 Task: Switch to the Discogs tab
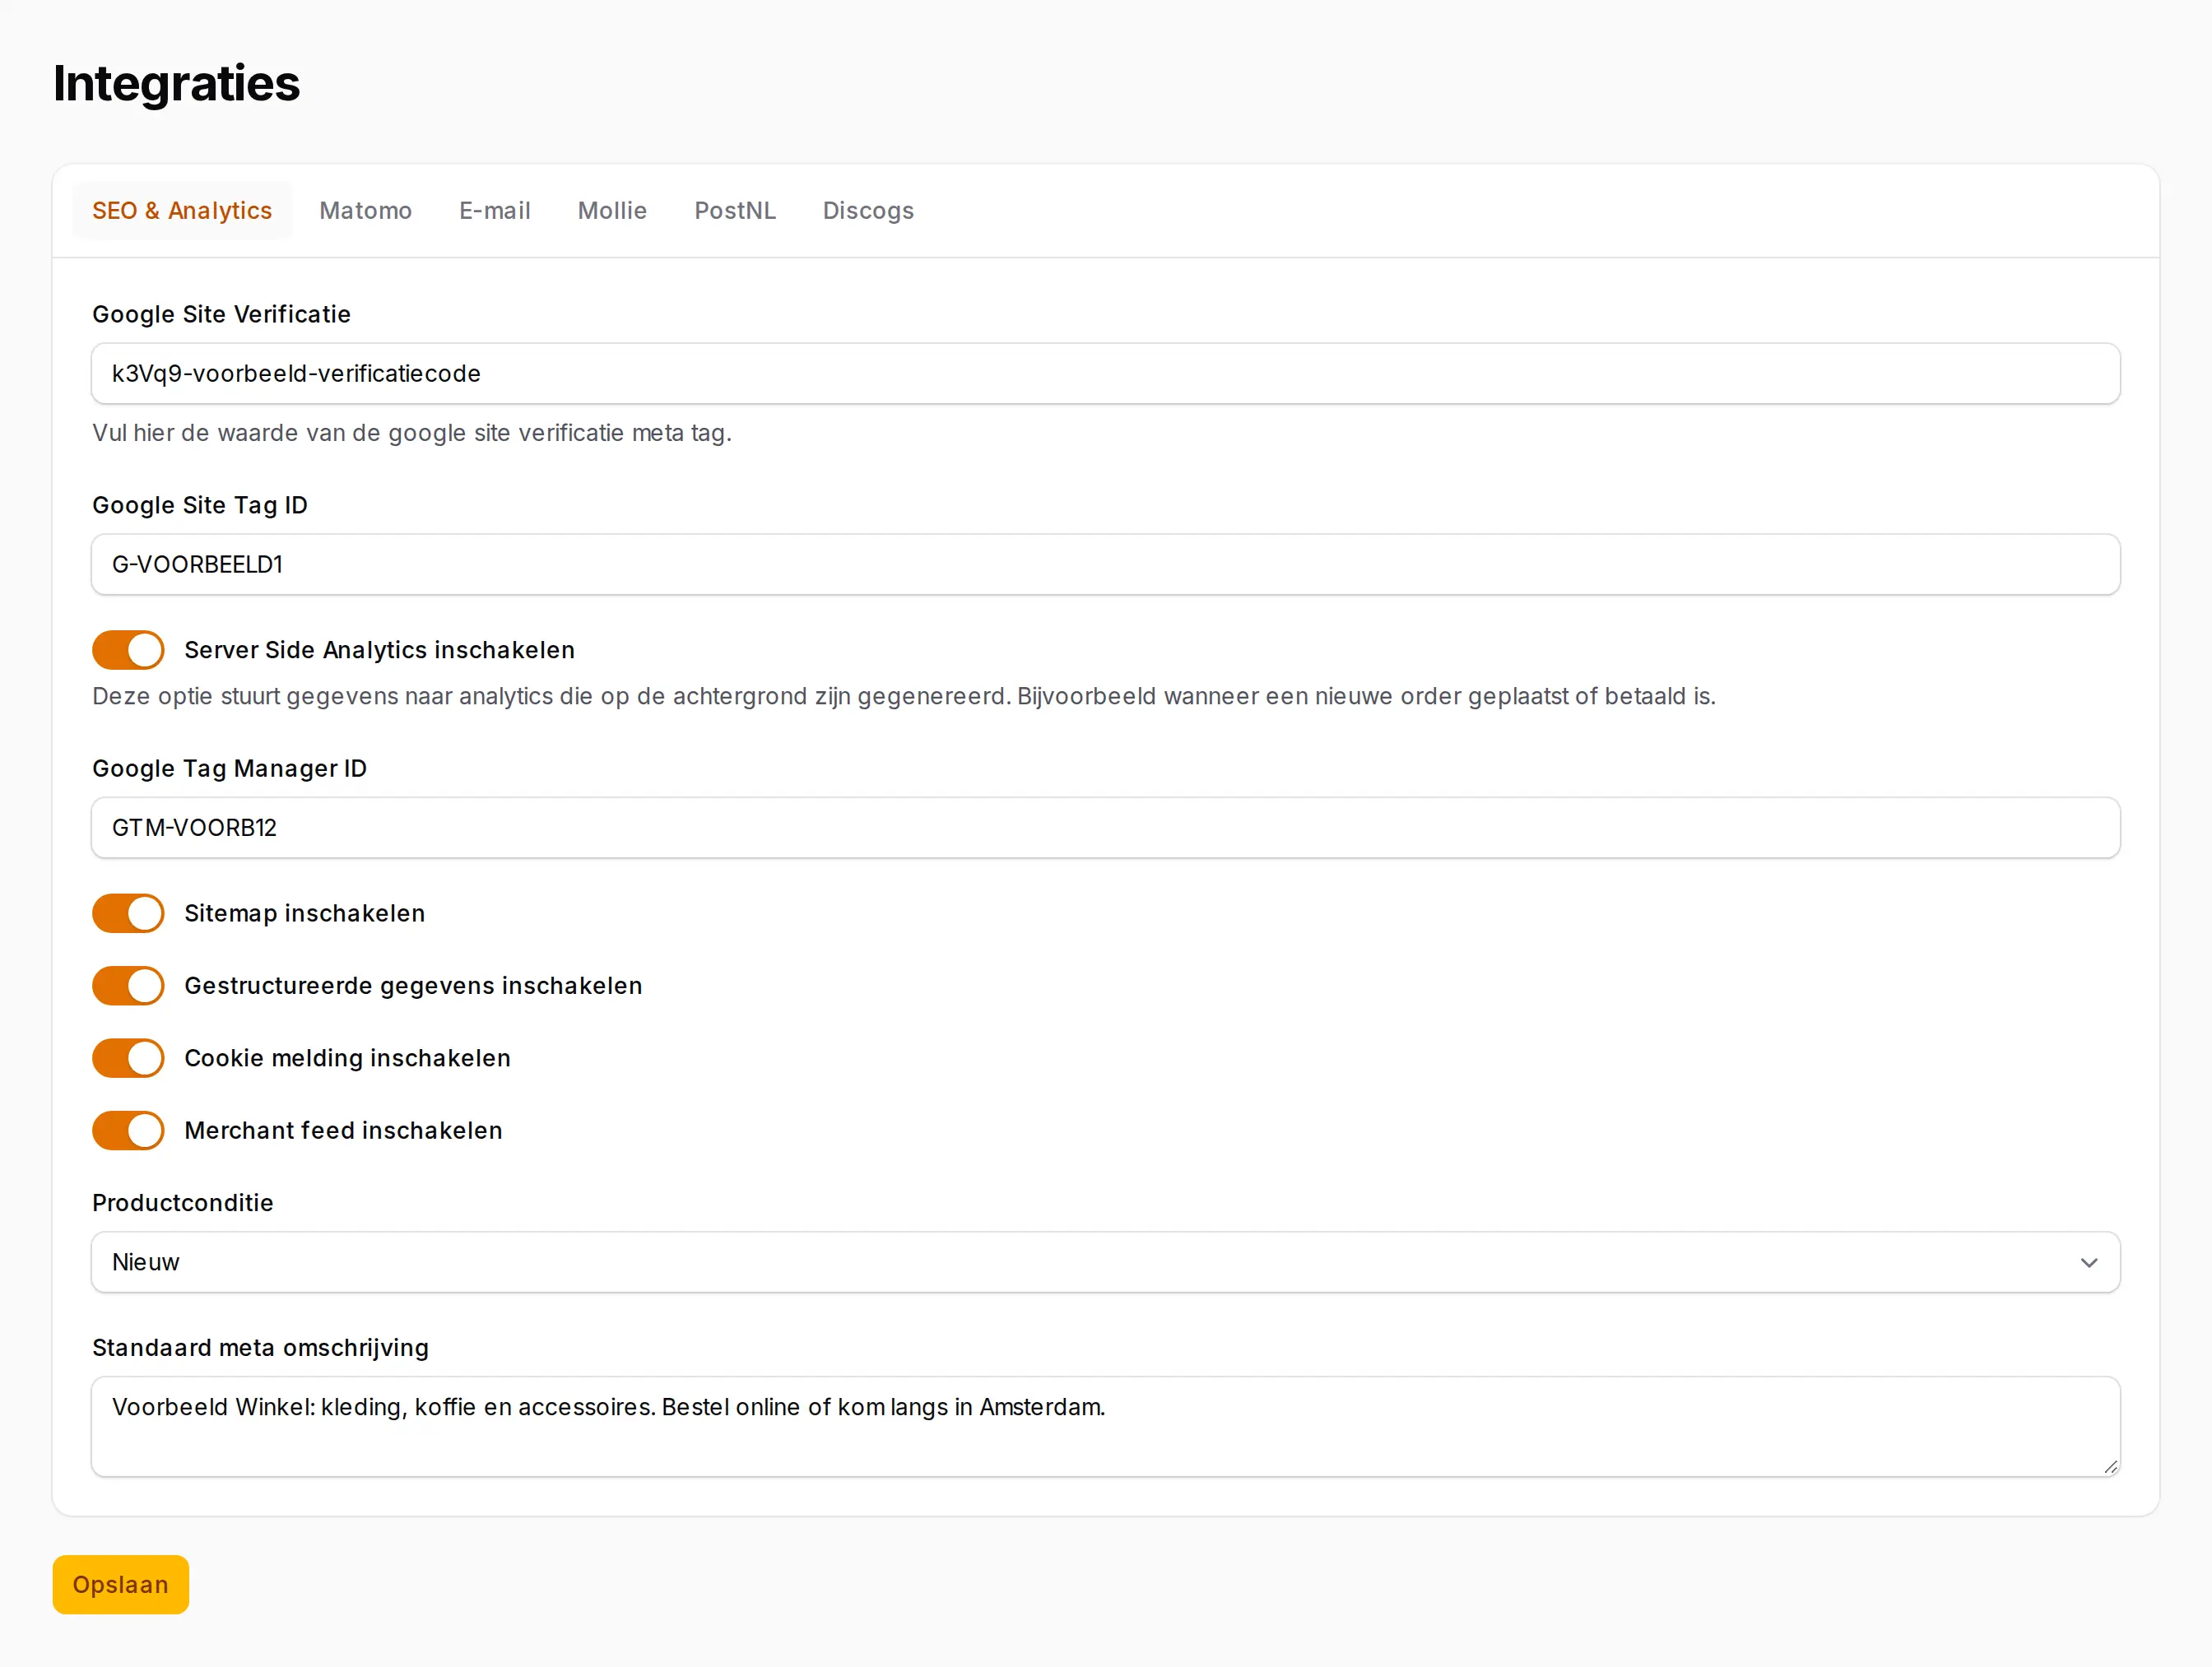(x=868, y=211)
